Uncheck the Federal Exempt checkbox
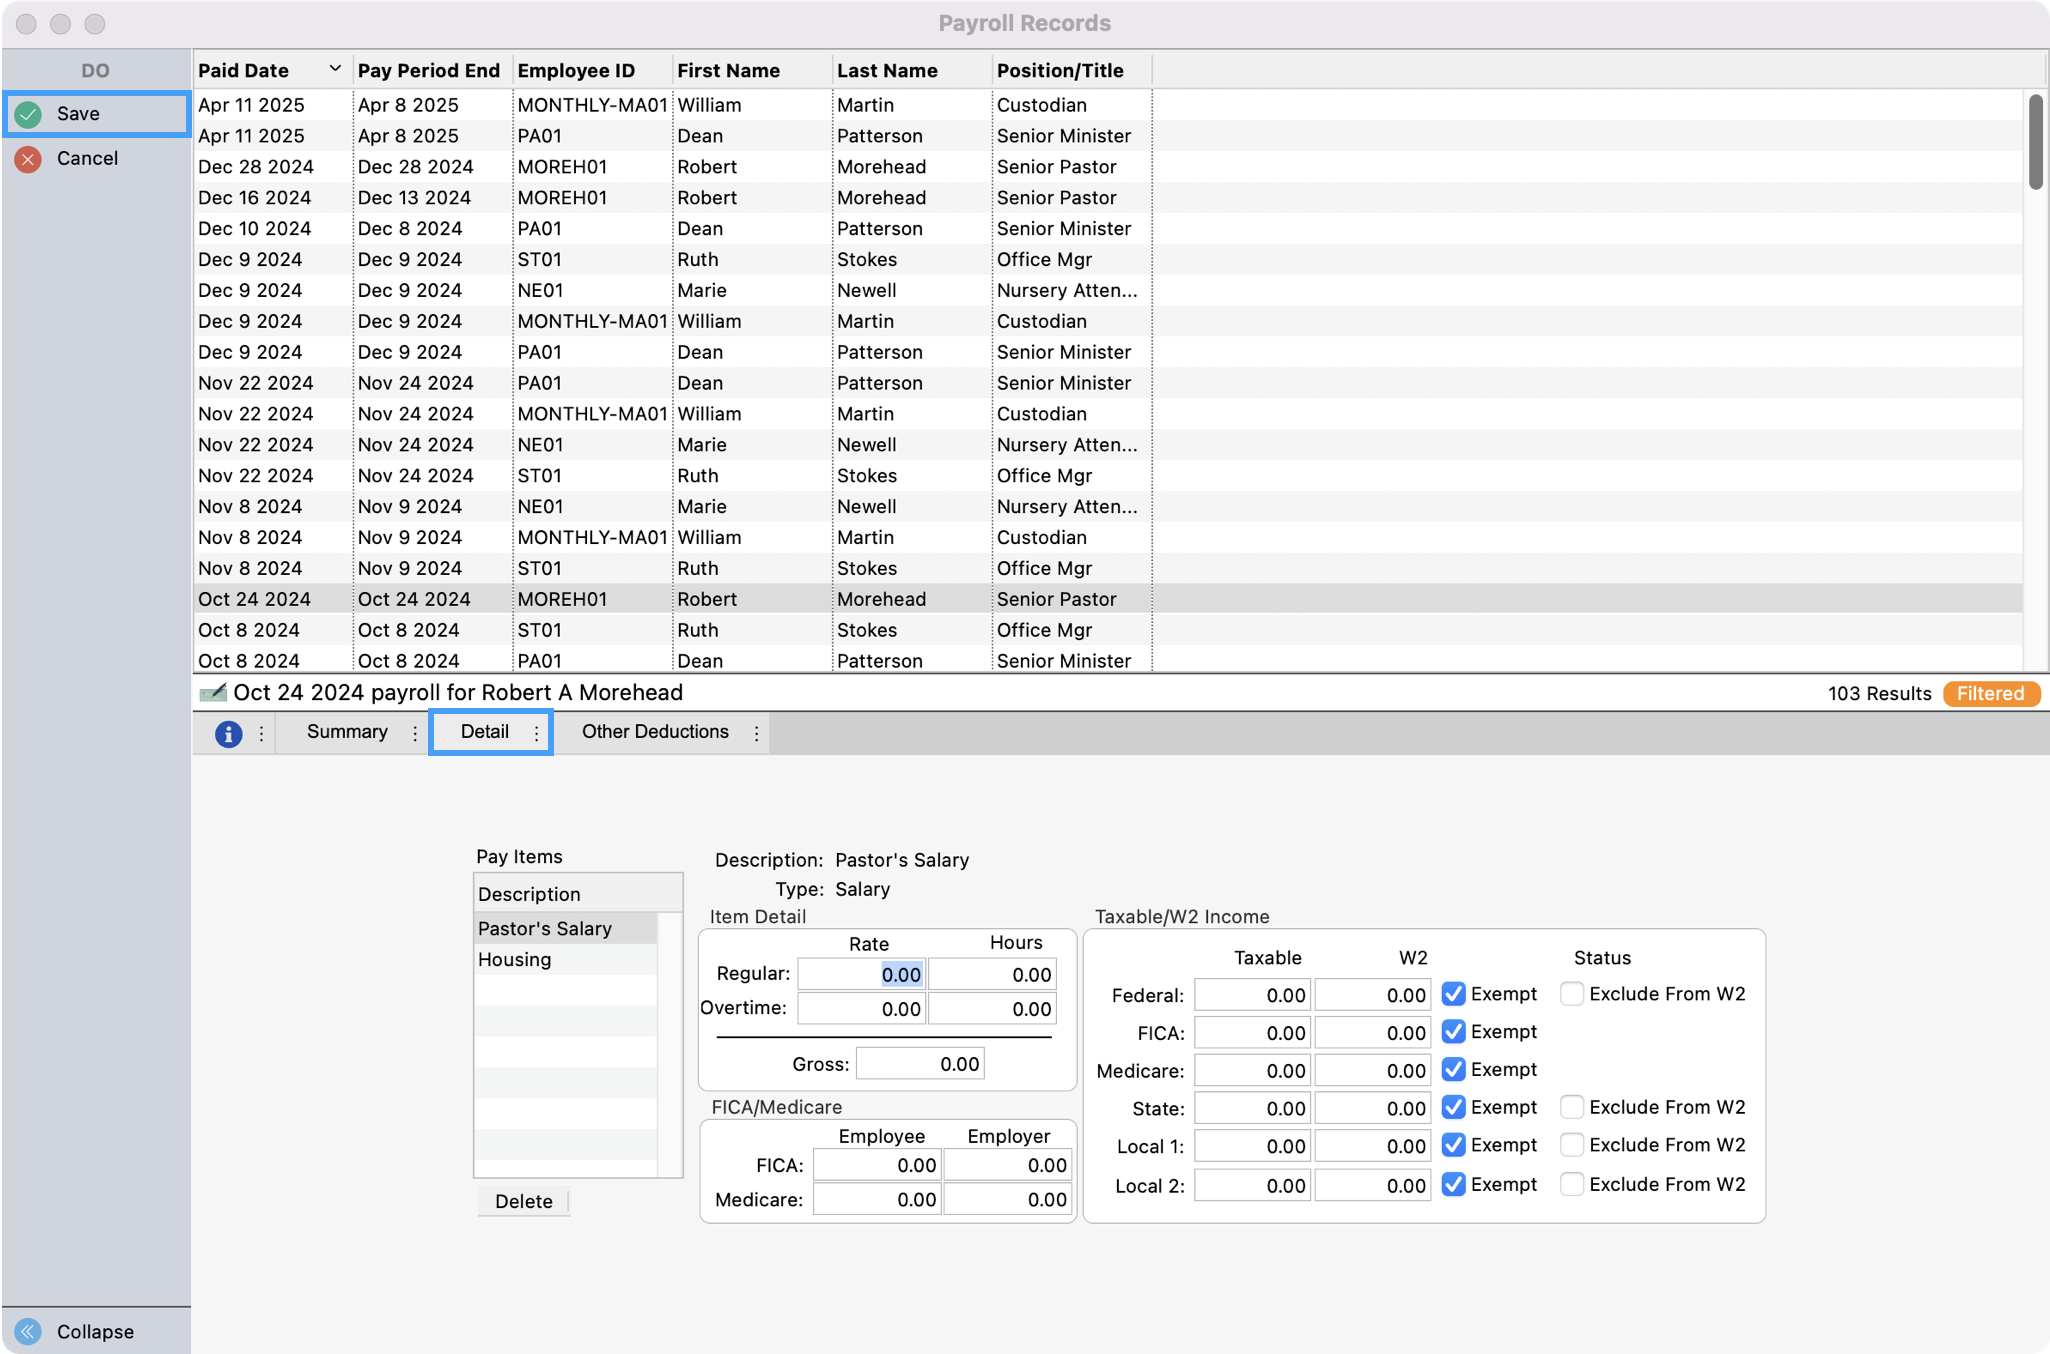Image resolution: width=2050 pixels, height=1354 pixels. (x=1453, y=993)
